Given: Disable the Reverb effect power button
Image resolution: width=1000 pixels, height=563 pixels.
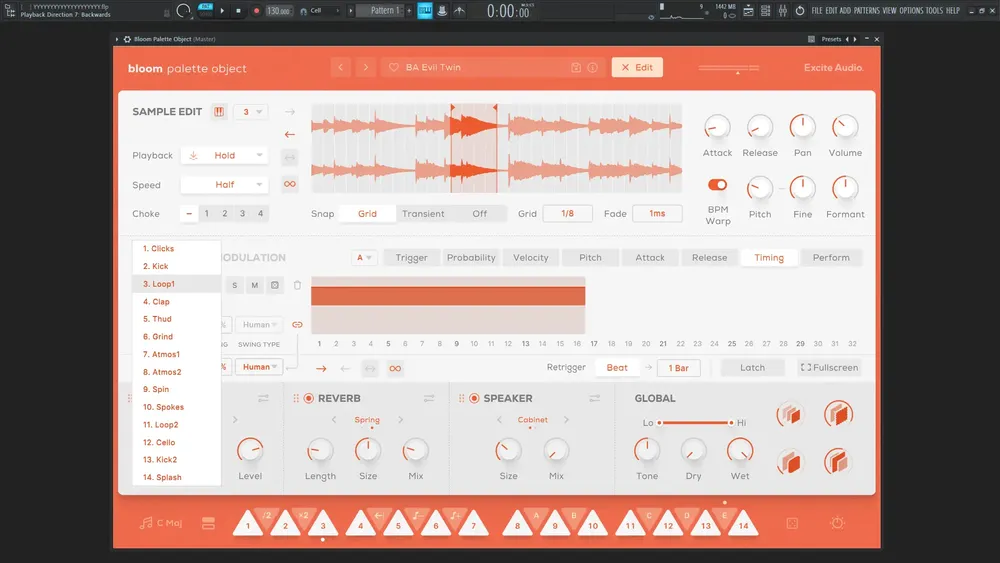Looking at the screenshot, I should pos(309,398).
